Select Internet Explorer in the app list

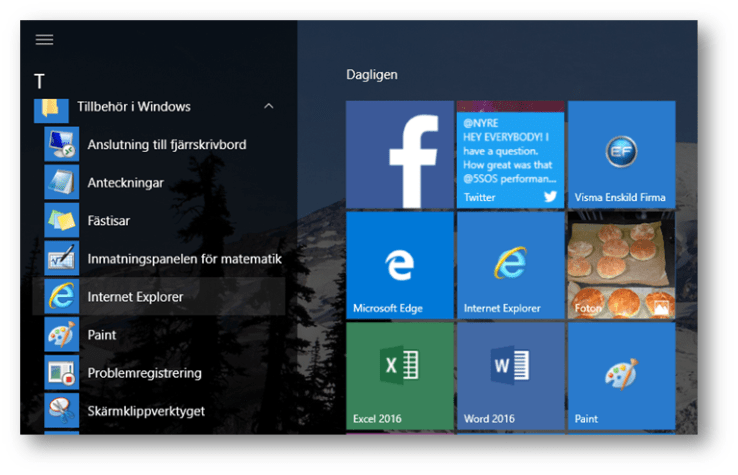(135, 297)
